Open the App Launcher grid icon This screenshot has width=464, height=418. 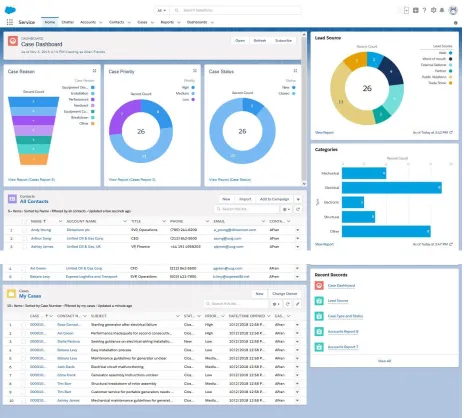(x=10, y=22)
